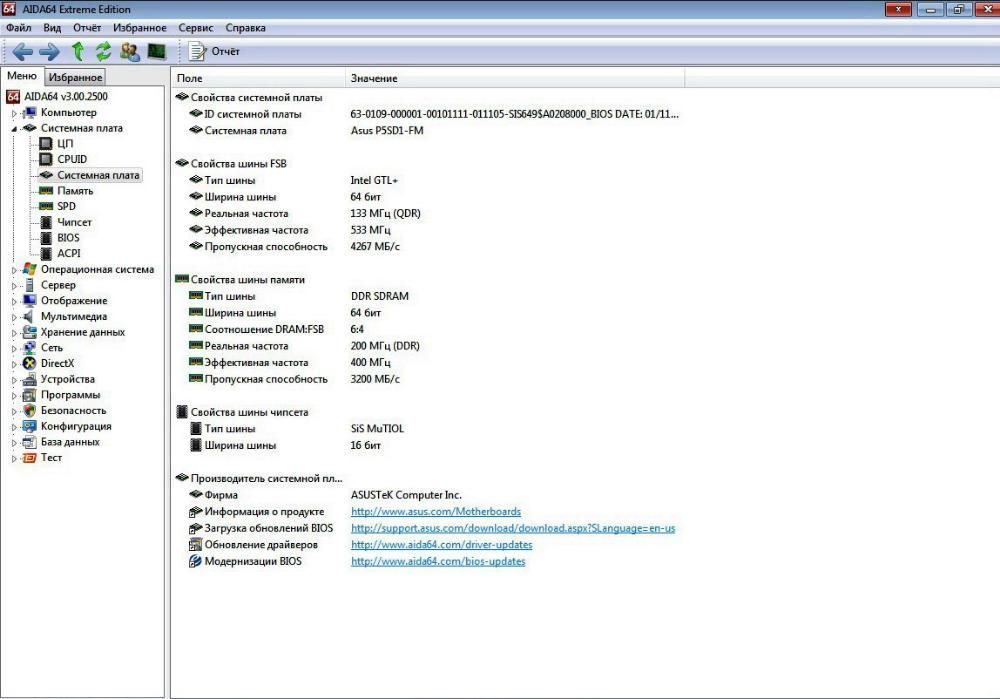The height and width of the screenshot is (699, 1000).
Task: Click the Программы icon in tree
Action: [29, 395]
